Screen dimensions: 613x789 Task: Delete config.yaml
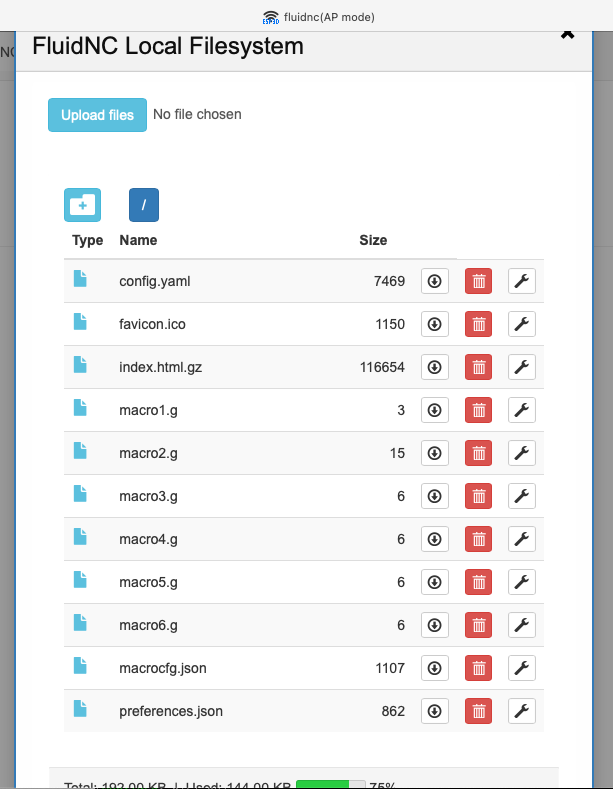[479, 281]
